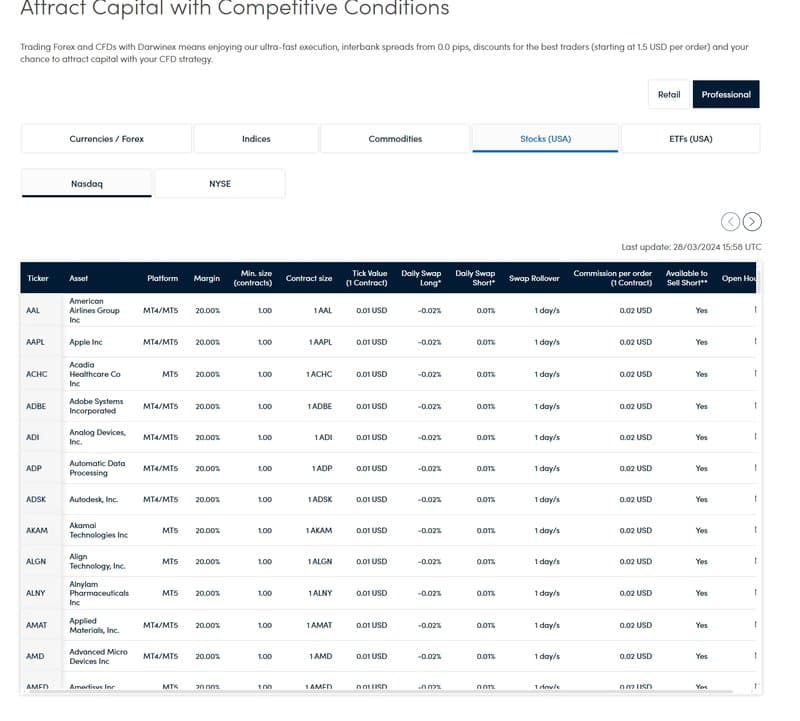The image size is (800, 721).
Task: Go to the ETFs (USA) tab
Action: click(x=690, y=139)
